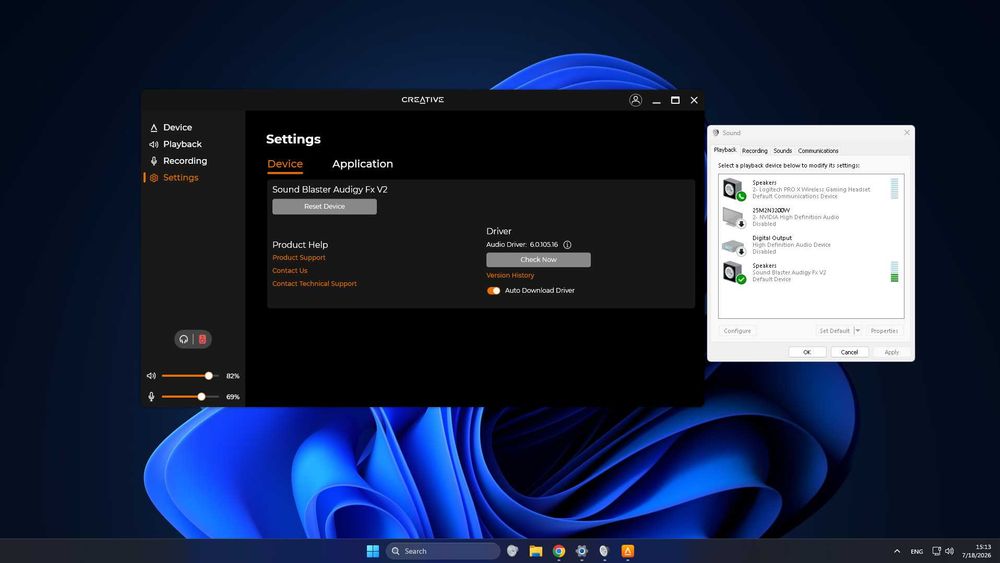Open the Version History link
The image size is (1000, 563).
510,275
